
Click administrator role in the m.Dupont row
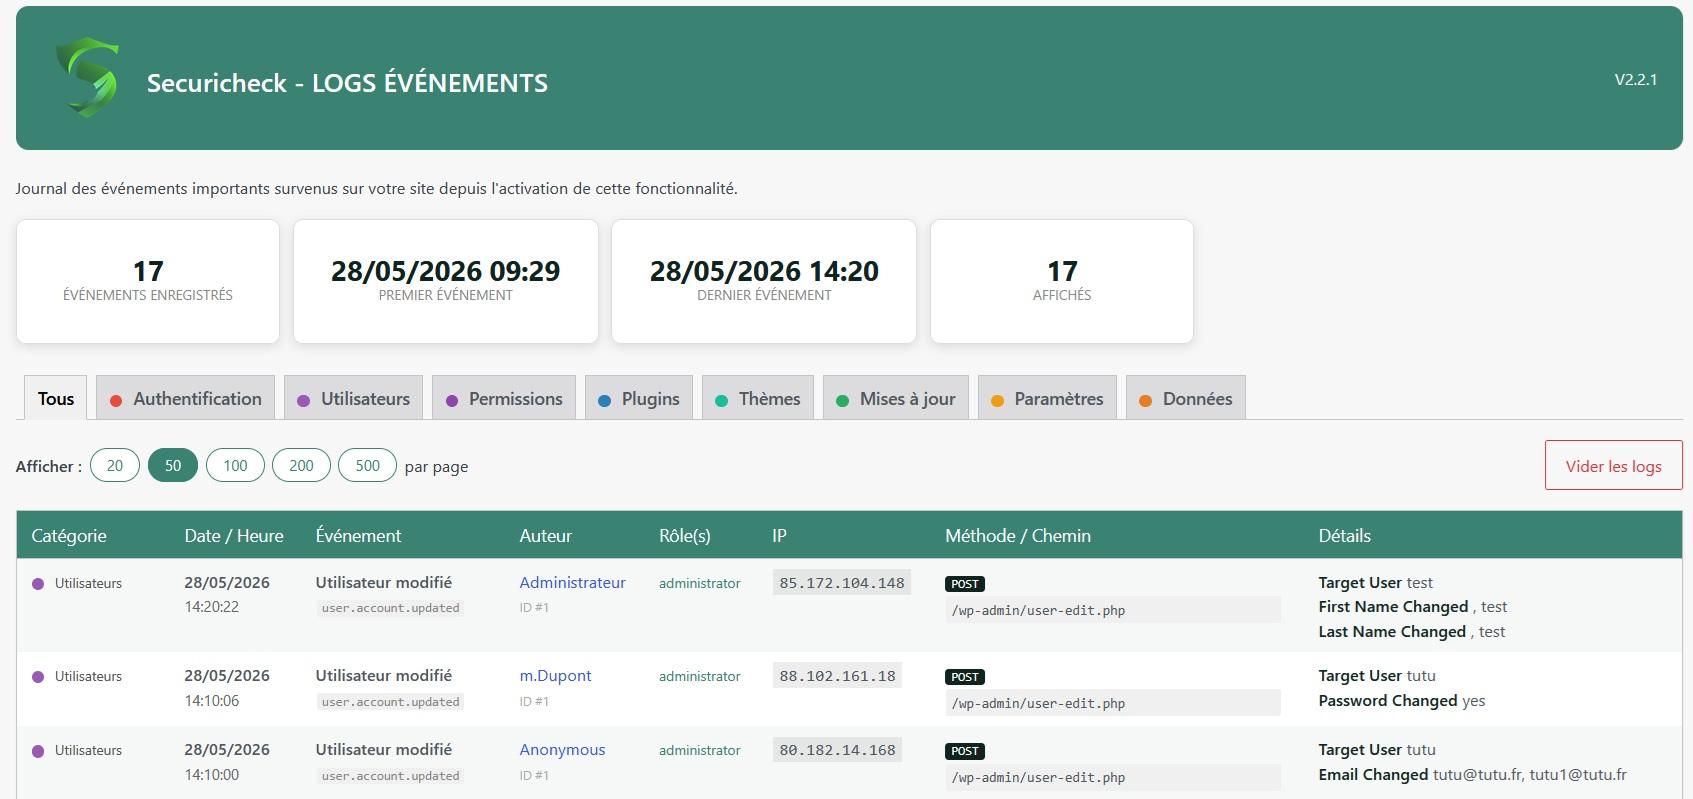700,676
